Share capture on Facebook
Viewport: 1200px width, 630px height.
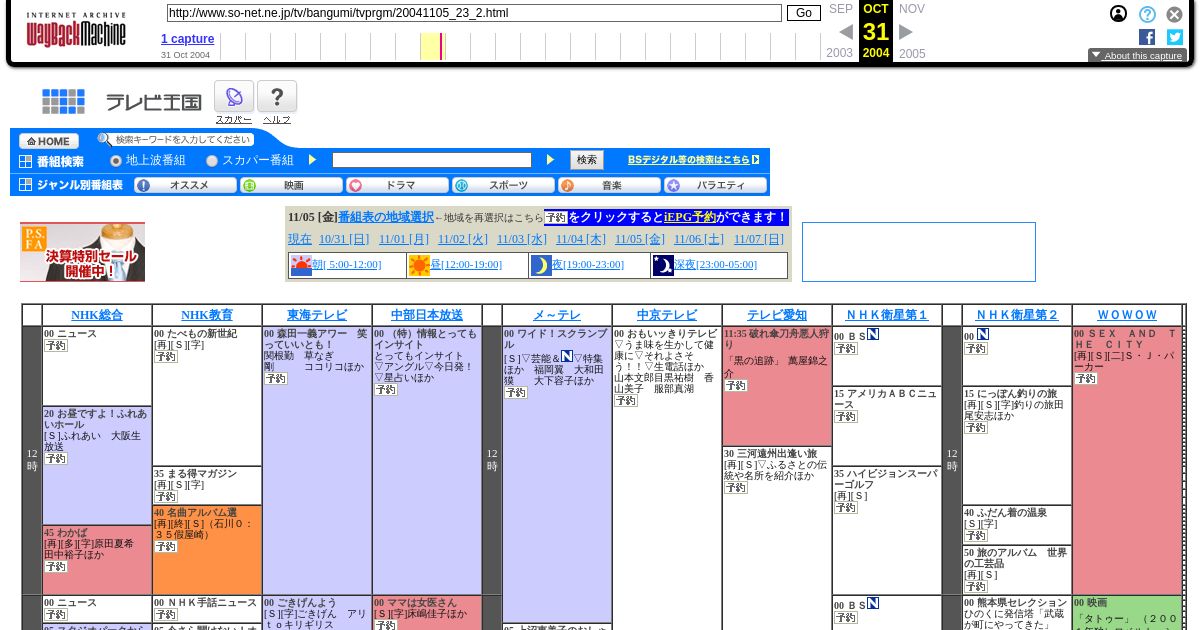pos(1147,37)
